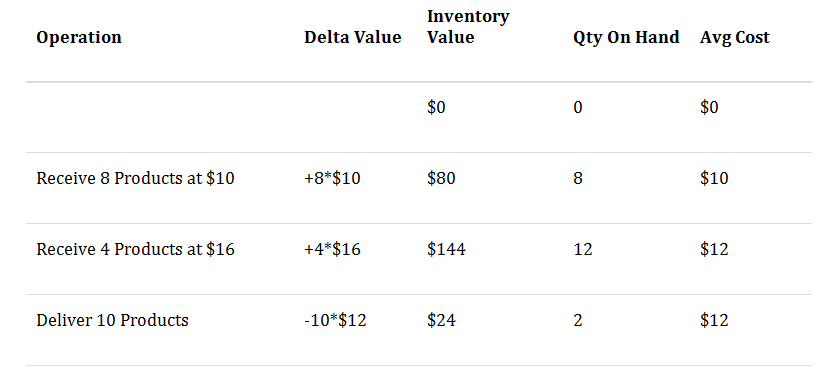Select the $144 inventory value
The width and height of the screenshot is (822, 379).
446,249
